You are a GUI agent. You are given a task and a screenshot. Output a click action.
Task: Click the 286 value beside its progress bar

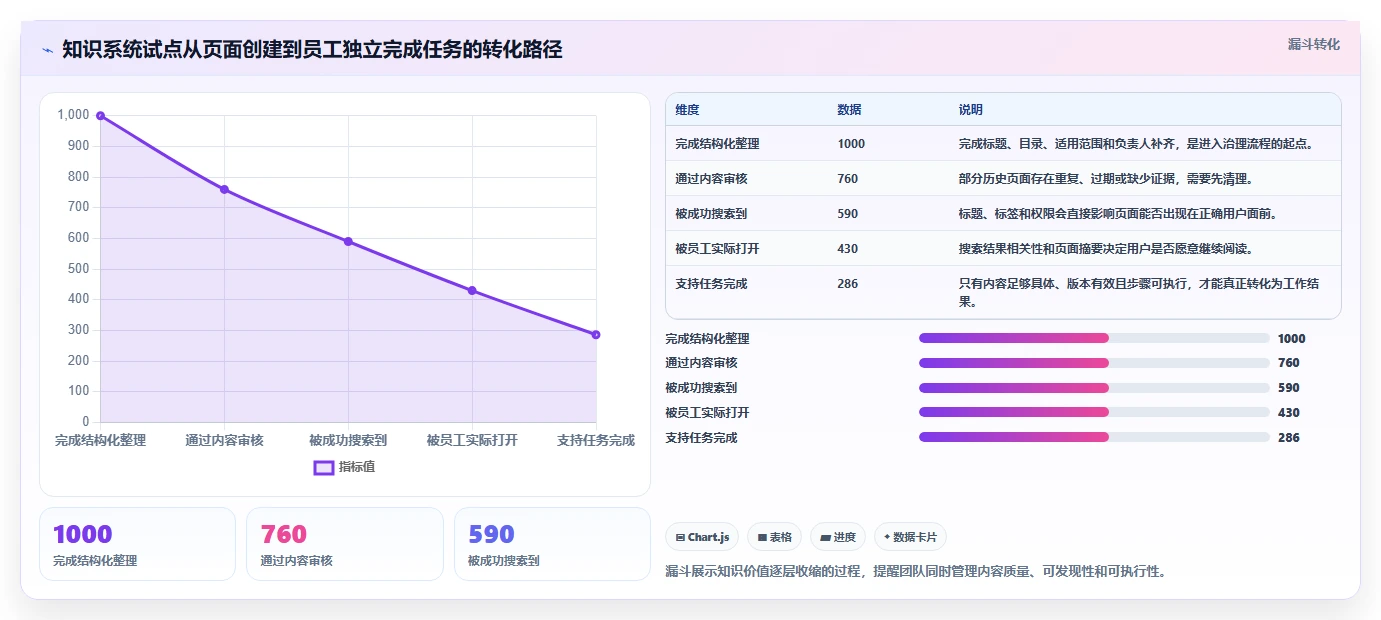point(1288,437)
